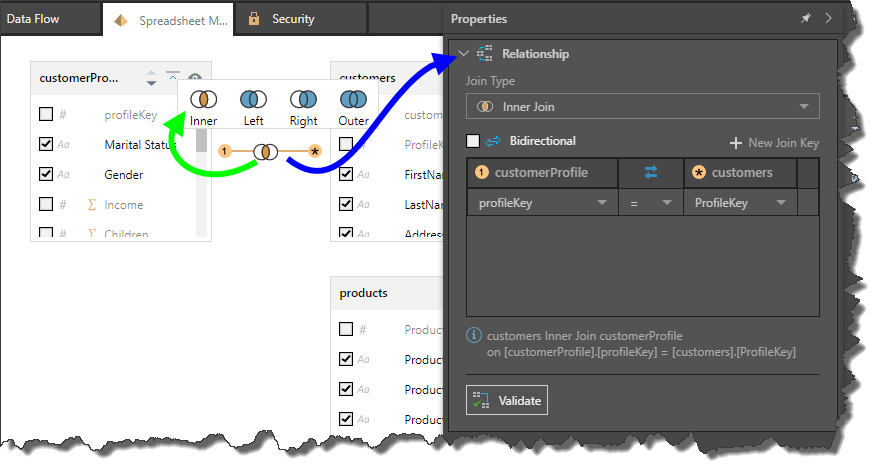Open the Join Type dropdown

(642, 107)
